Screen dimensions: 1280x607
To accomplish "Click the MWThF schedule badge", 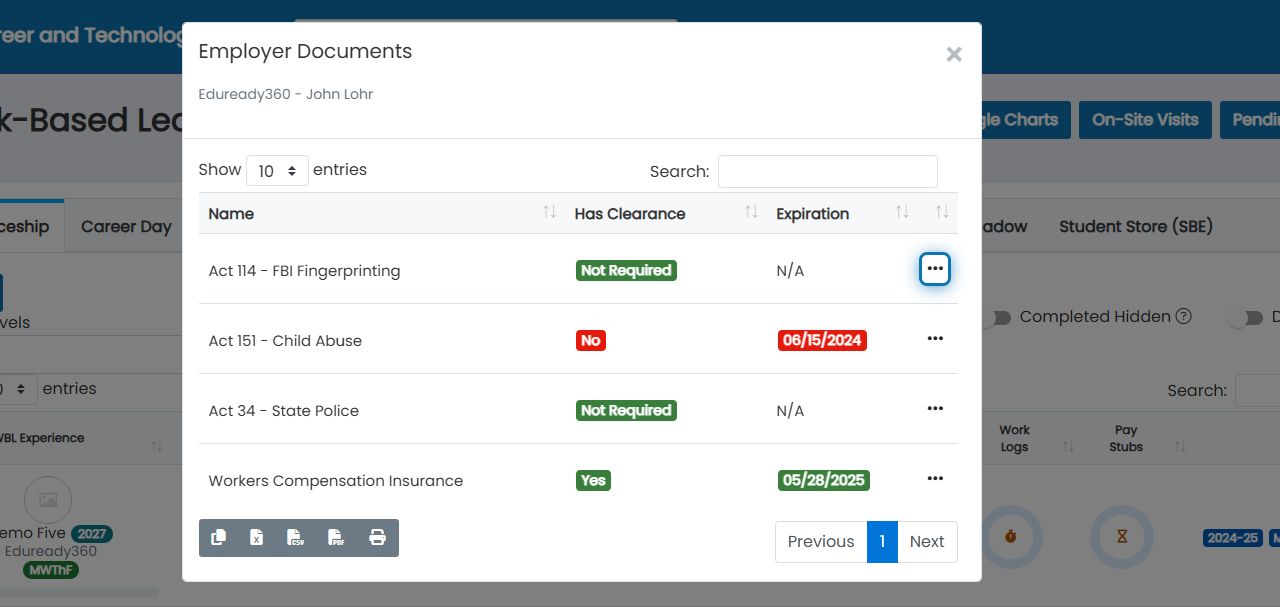I will point(51,570).
